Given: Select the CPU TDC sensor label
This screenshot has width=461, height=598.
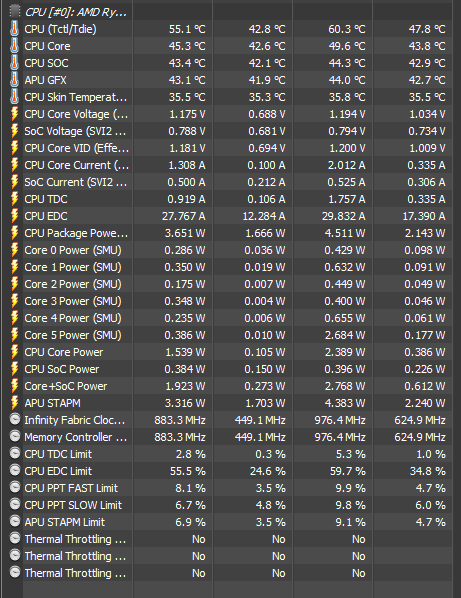Looking at the screenshot, I should point(46,199).
